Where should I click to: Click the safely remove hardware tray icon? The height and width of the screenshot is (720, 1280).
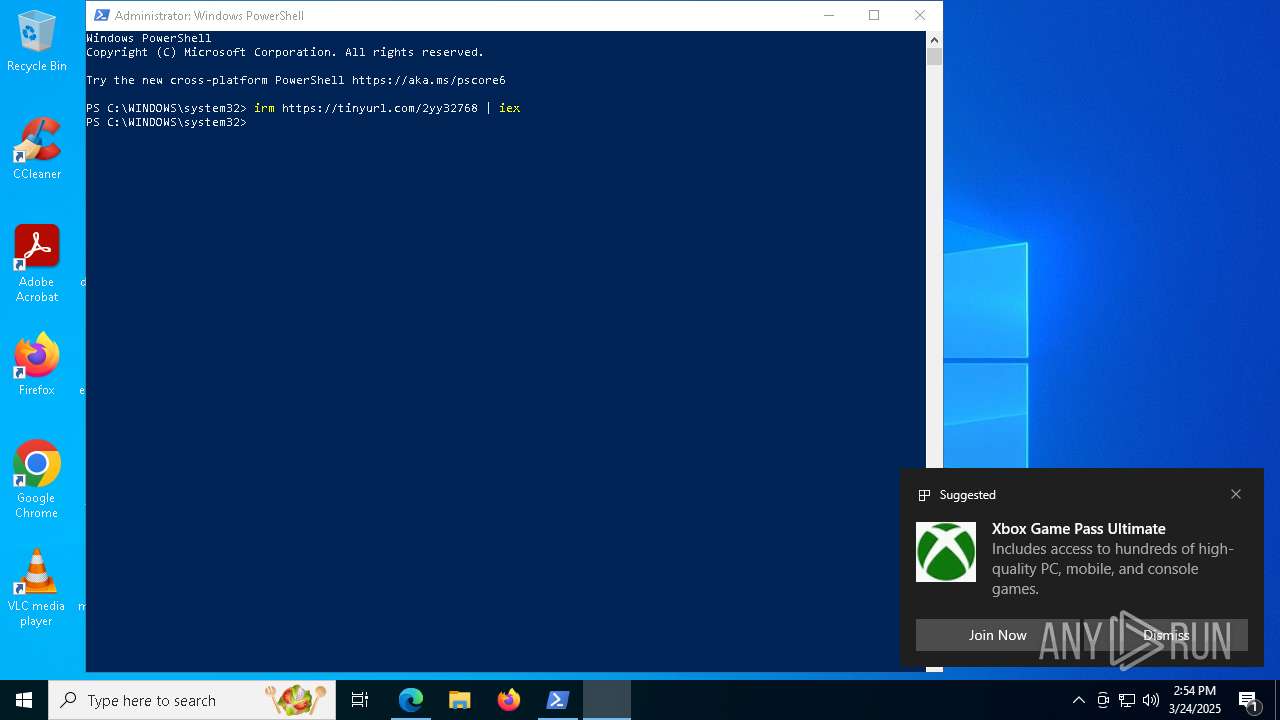(1103, 700)
